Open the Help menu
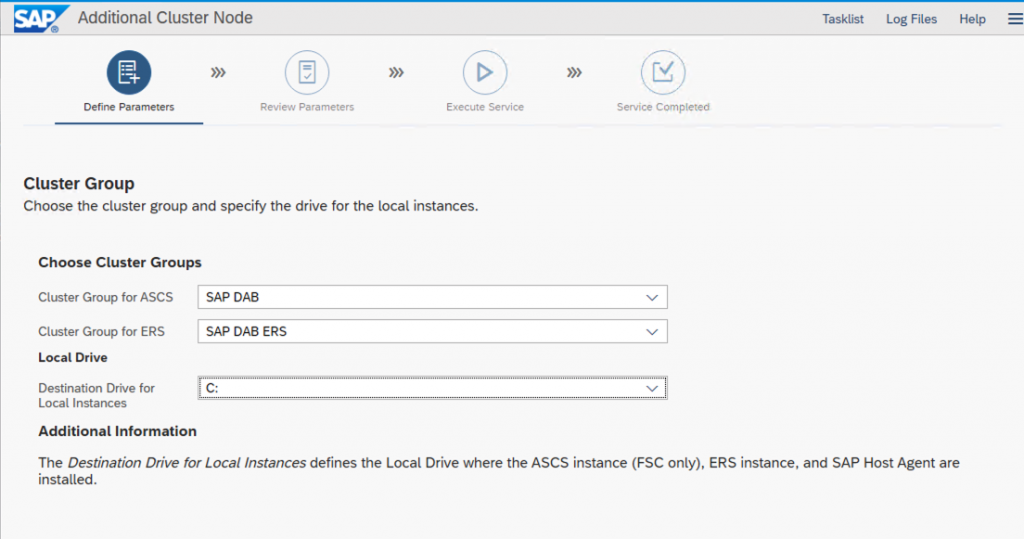The image size is (1024, 539). click(x=972, y=19)
